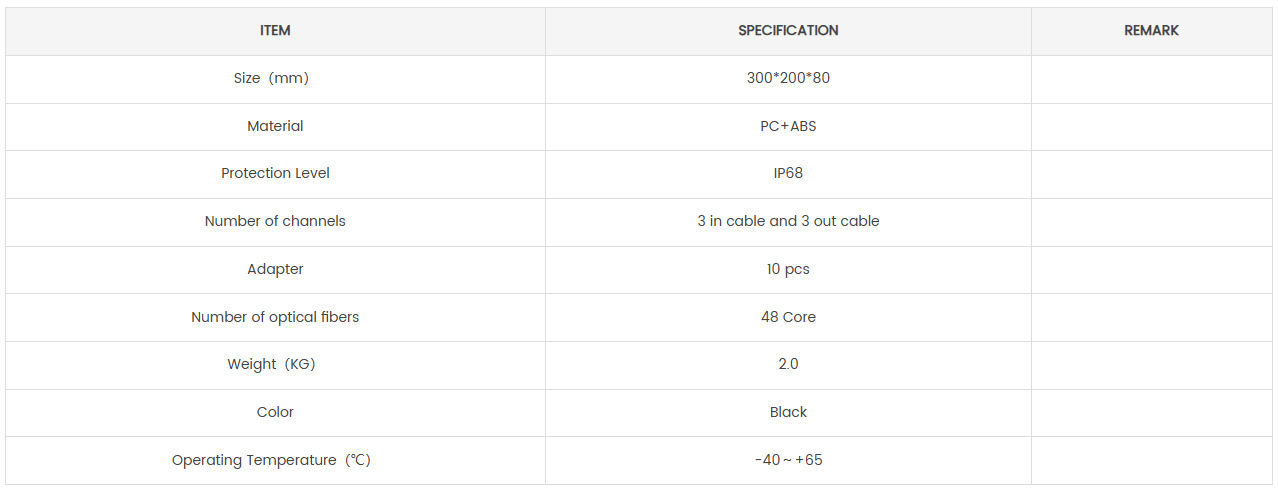Select the 2.0 weight value
This screenshot has height=492, width=1278.
click(x=788, y=364)
